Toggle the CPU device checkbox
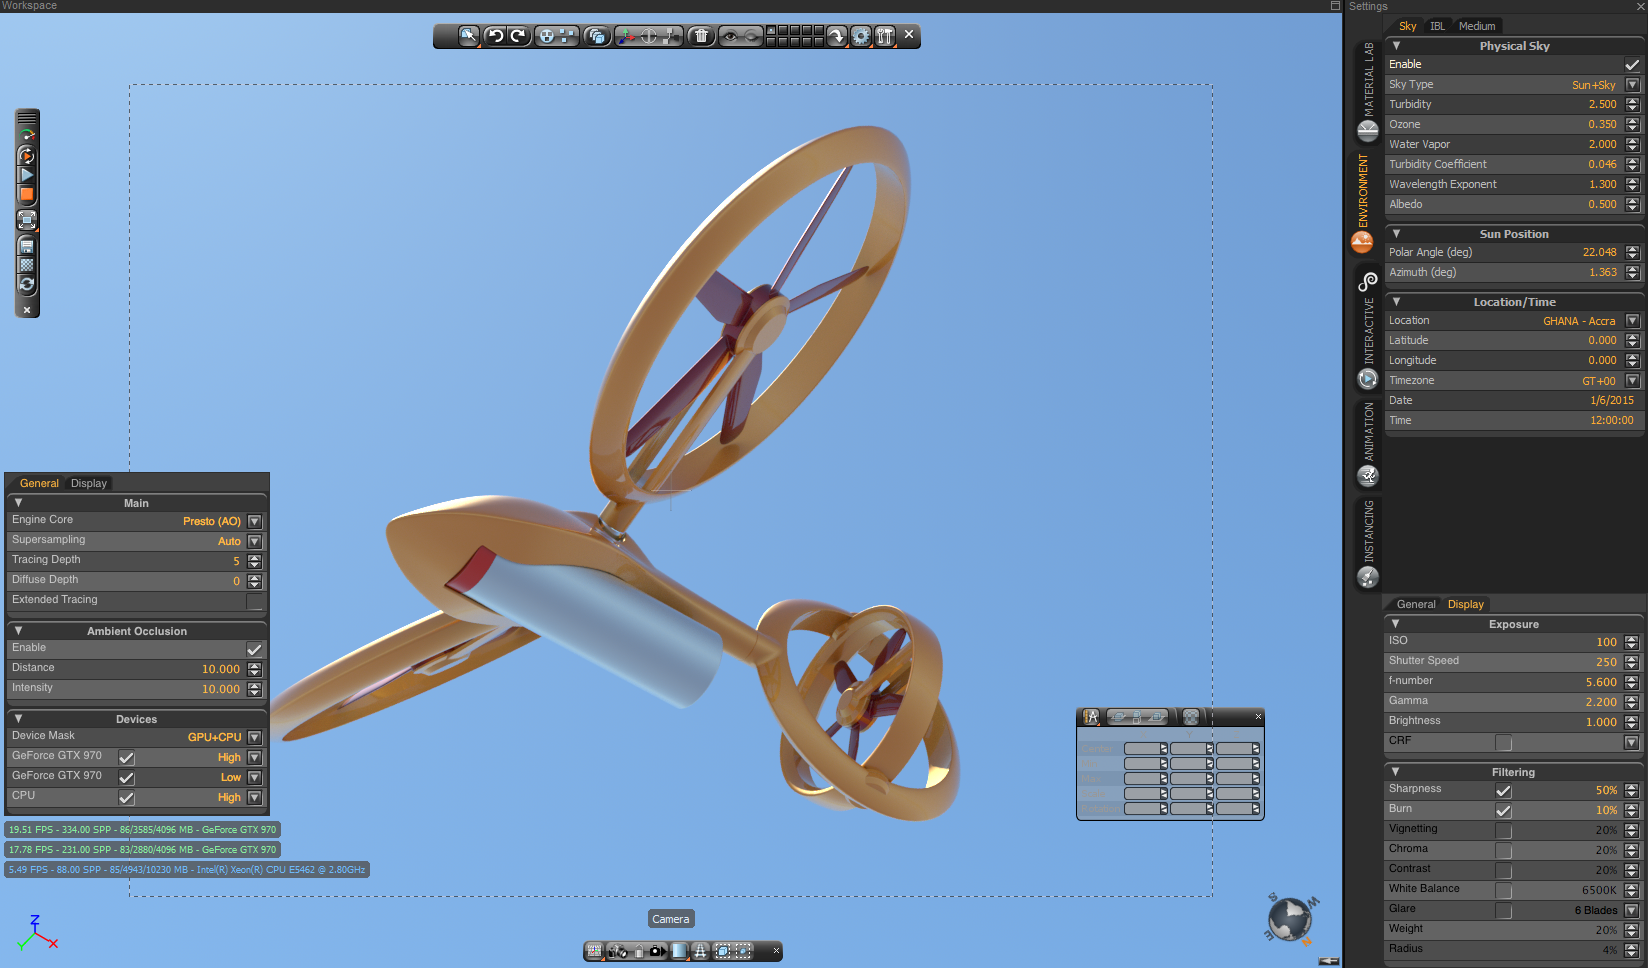The width and height of the screenshot is (1648, 968). click(127, 798)
